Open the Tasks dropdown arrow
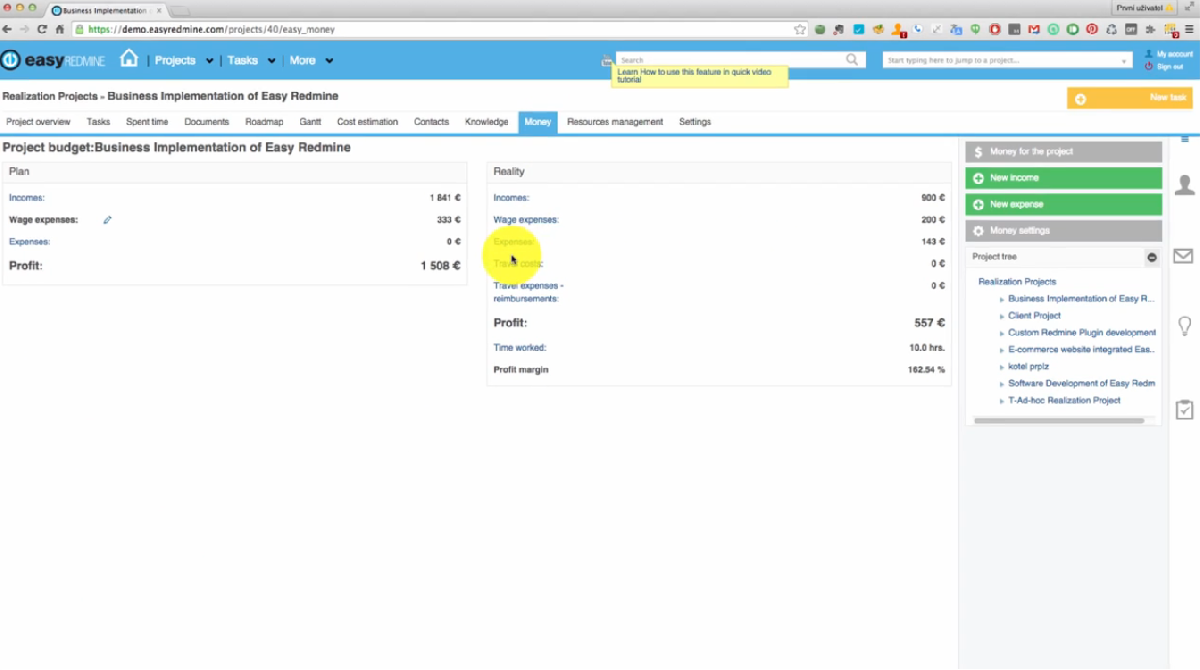The height and width of the screenshot is (670, 1200). pos(271,61)
